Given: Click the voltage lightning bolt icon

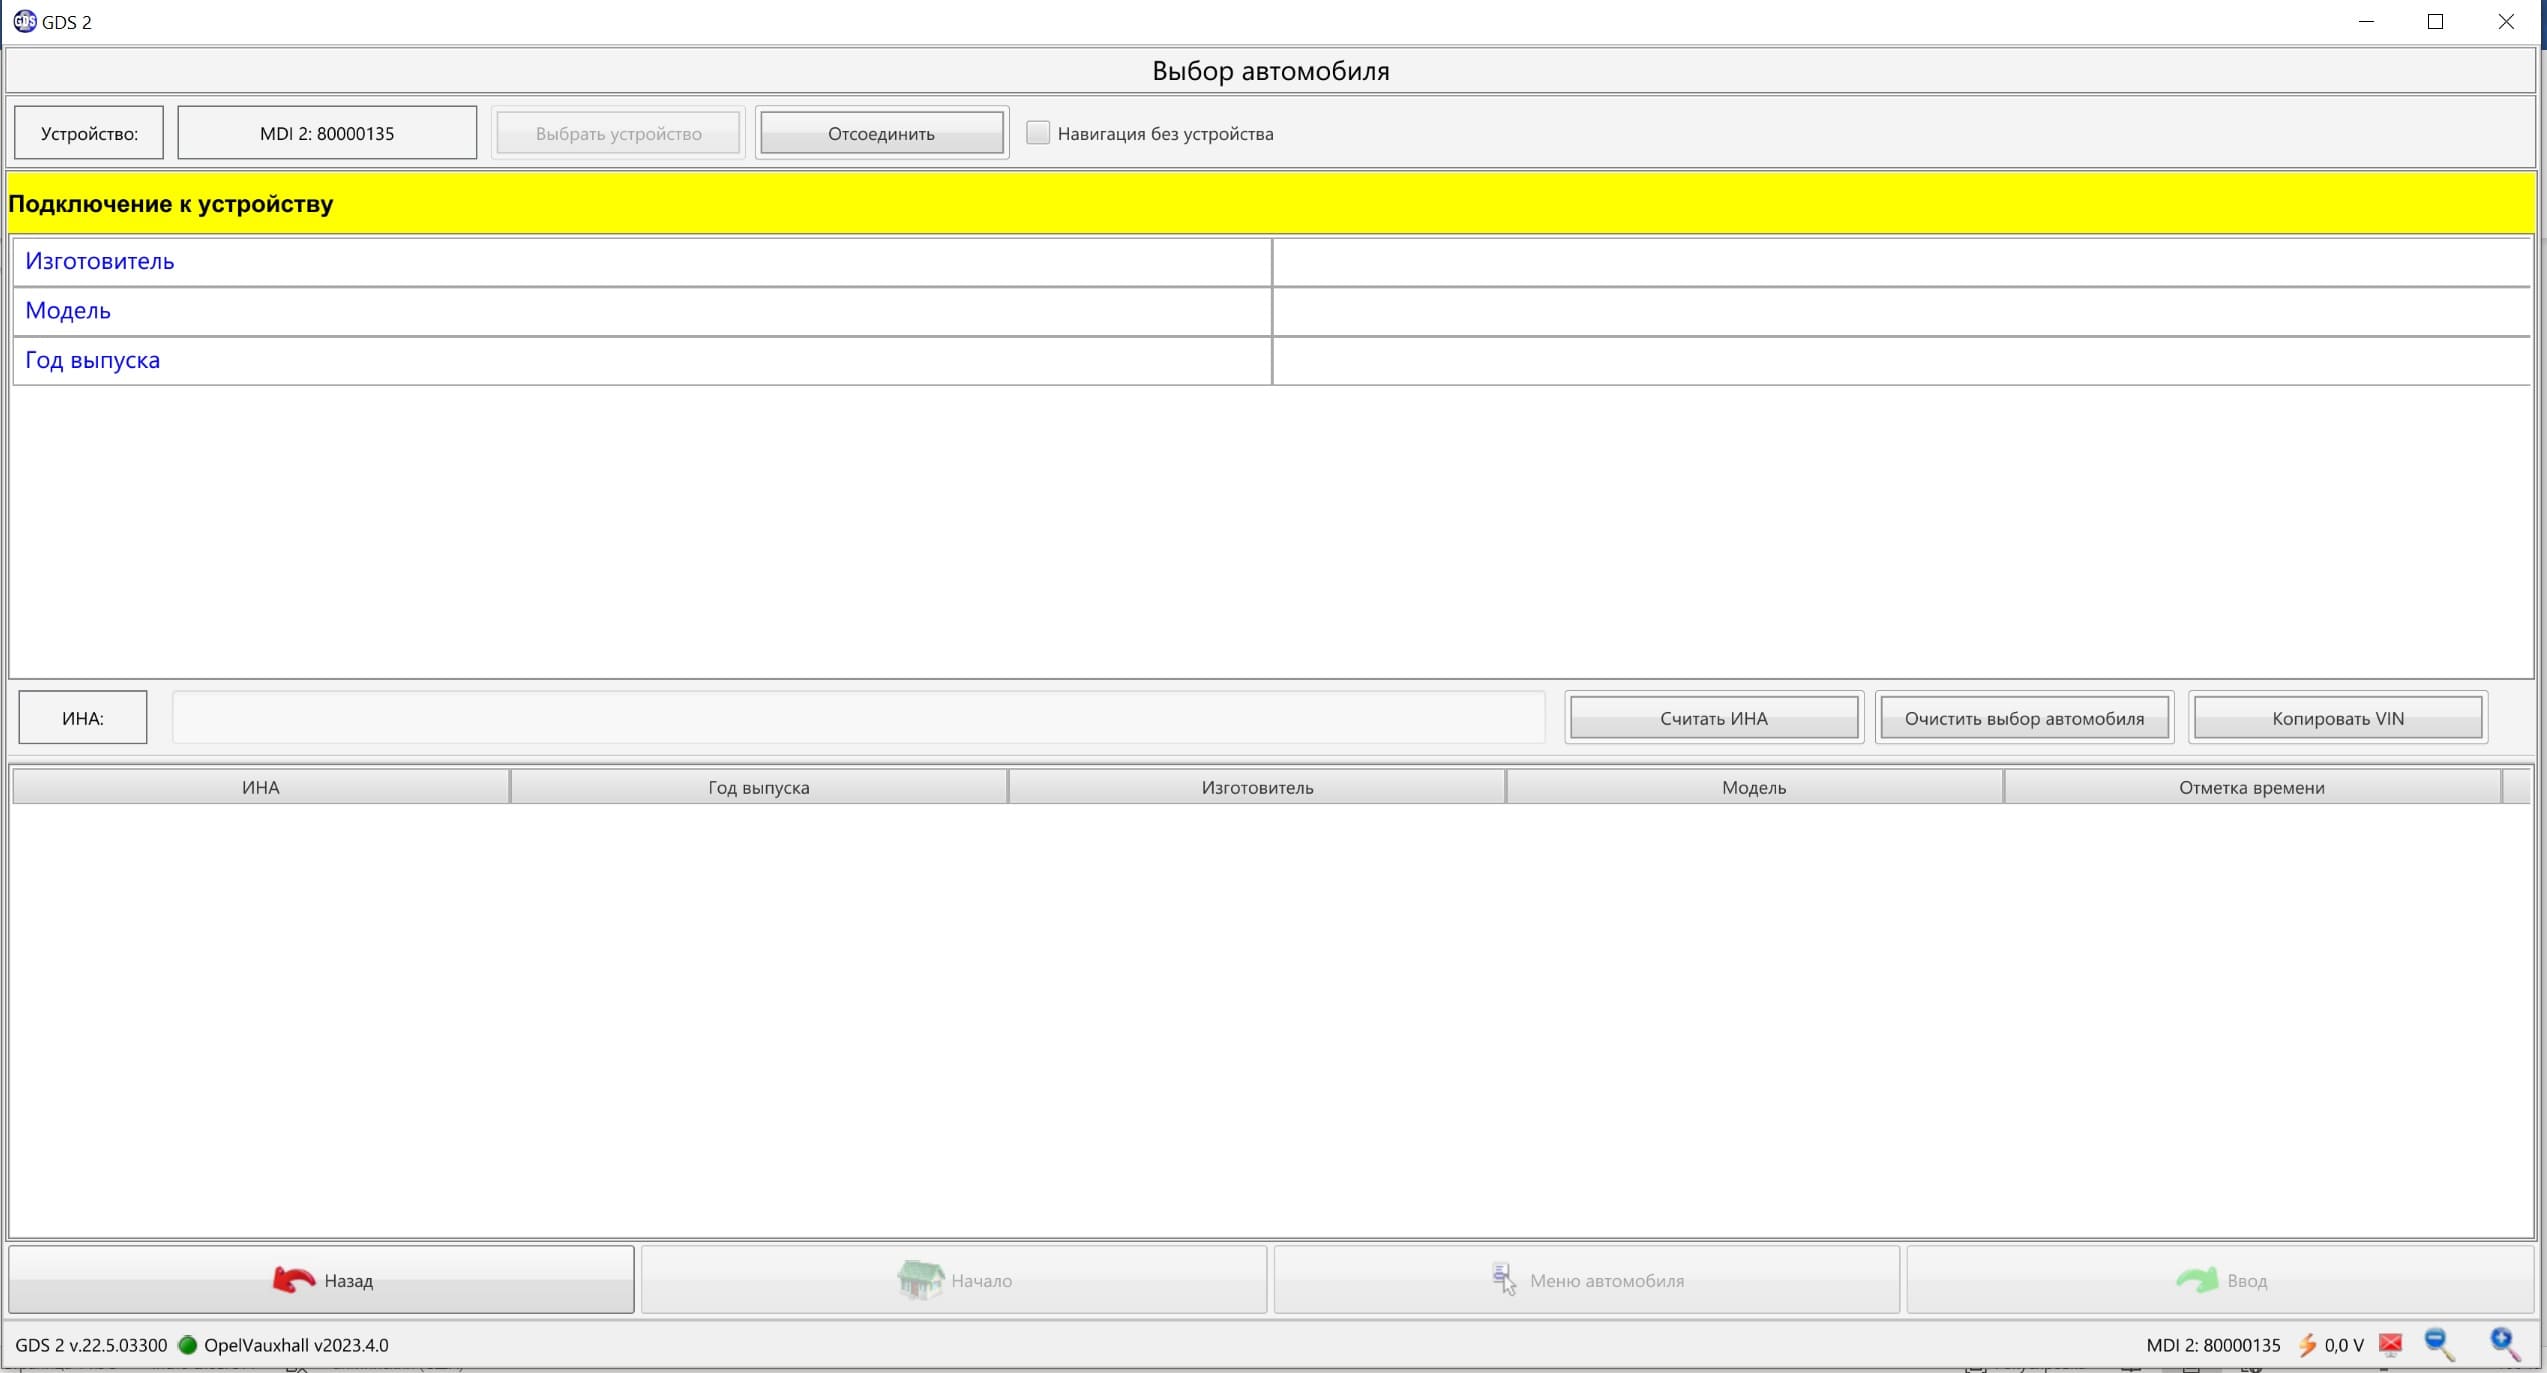Looking at the screenshot, I should pyautogui.click(x=2308, y=1345).
